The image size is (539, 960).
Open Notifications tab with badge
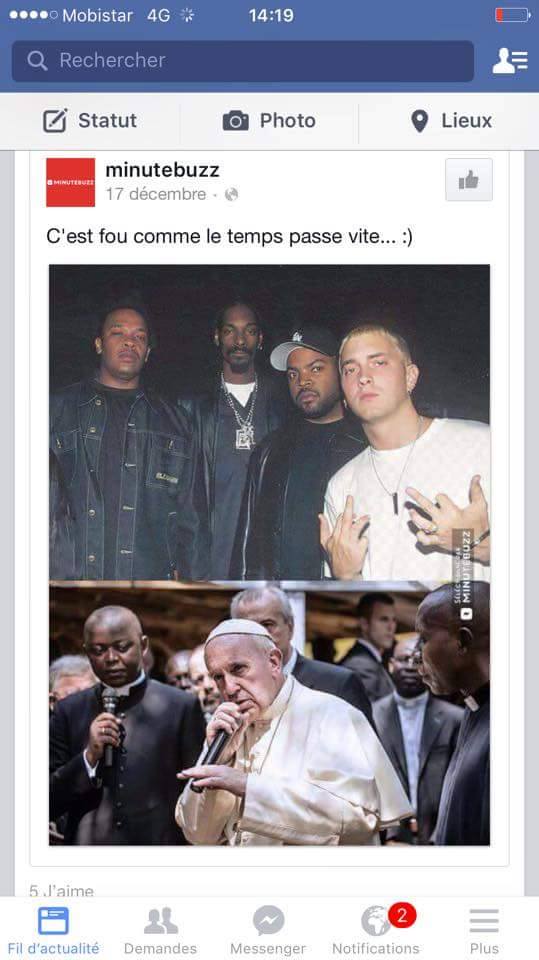(x=376, y=930)
